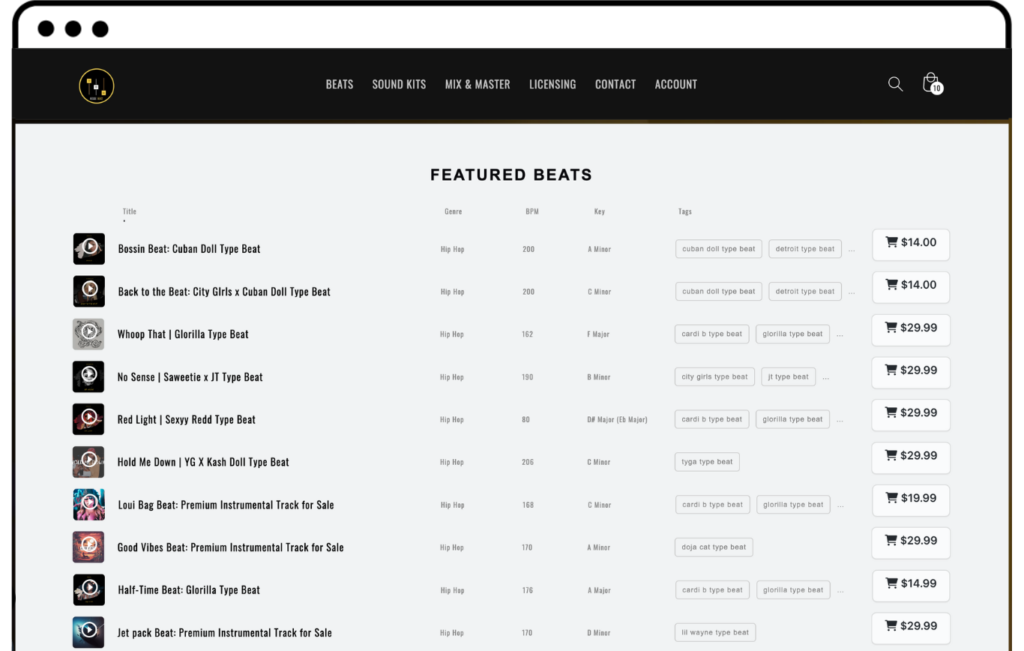Play No Sense Saweetie x JT beat
1024x651 pixels.
[88, 377]
